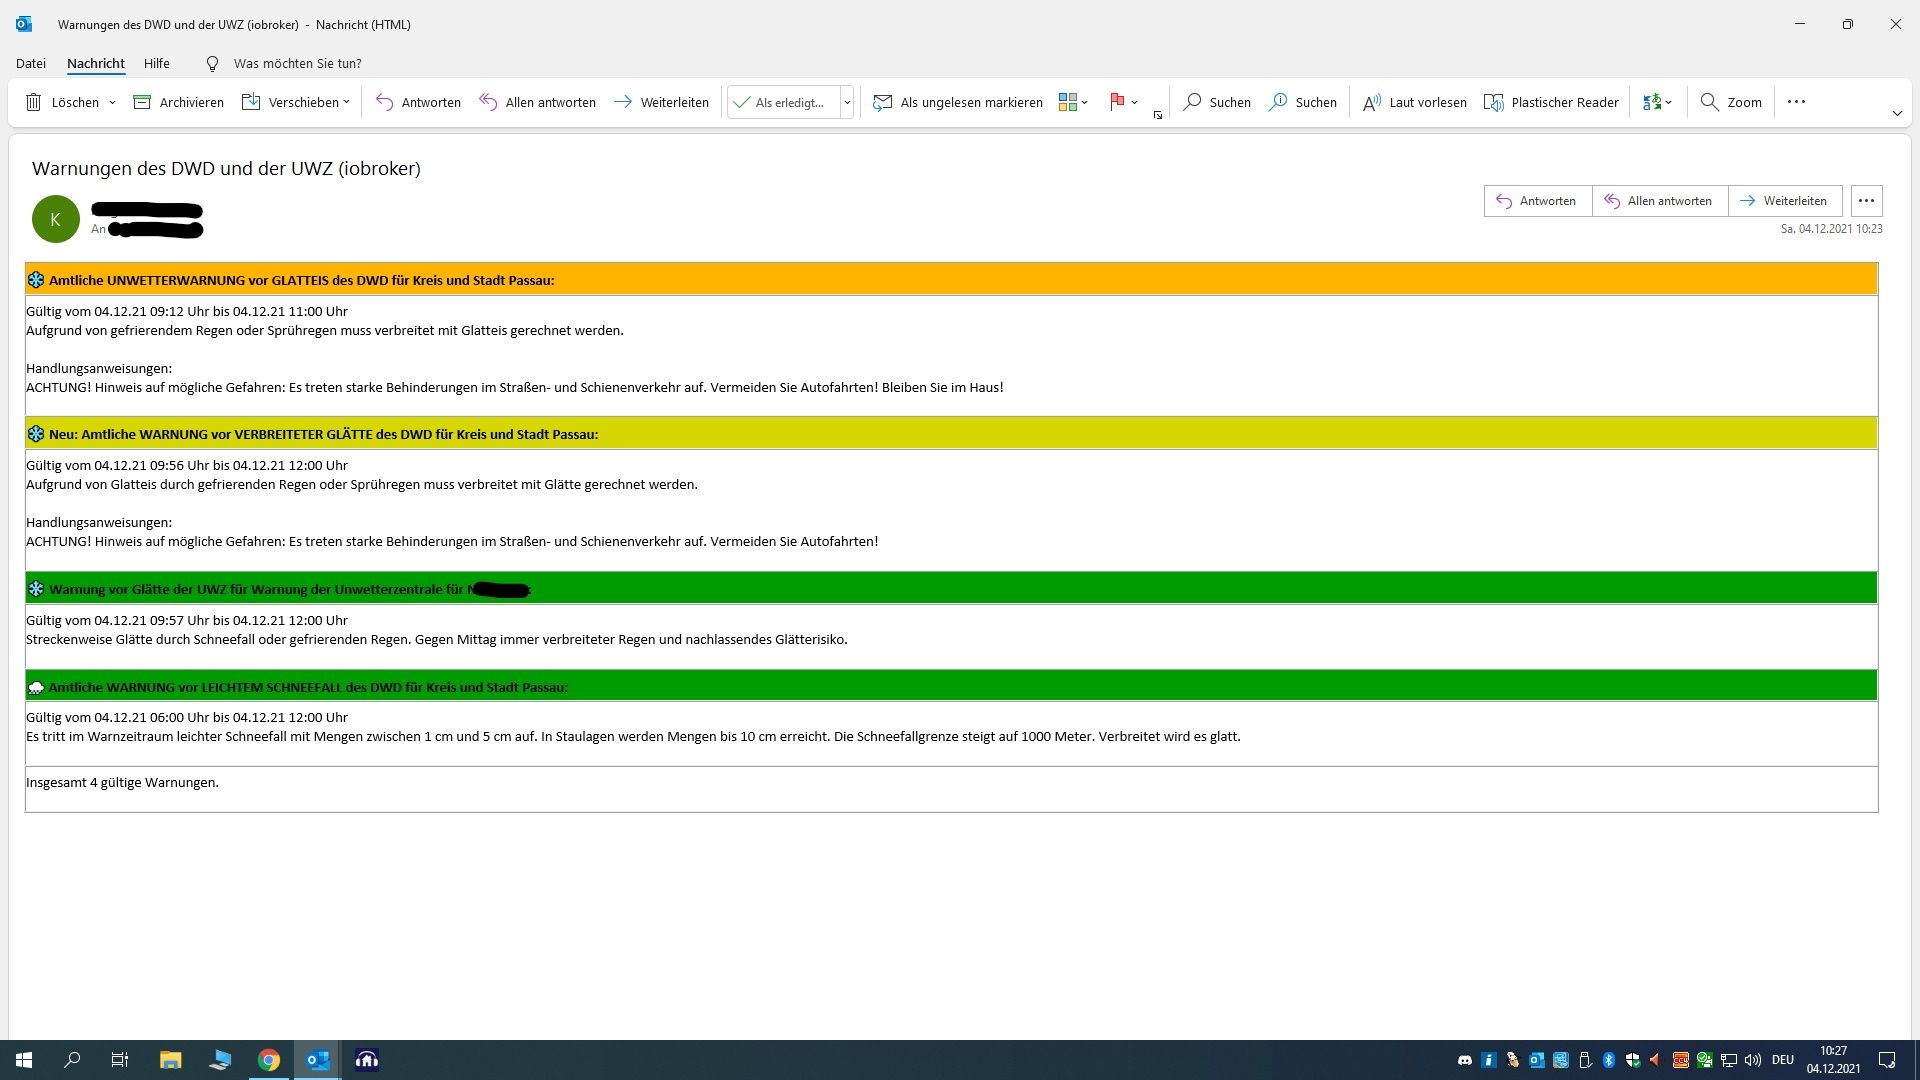Flag the message with red flag
1920x1080 pixels.
[x=1117, y=102]
